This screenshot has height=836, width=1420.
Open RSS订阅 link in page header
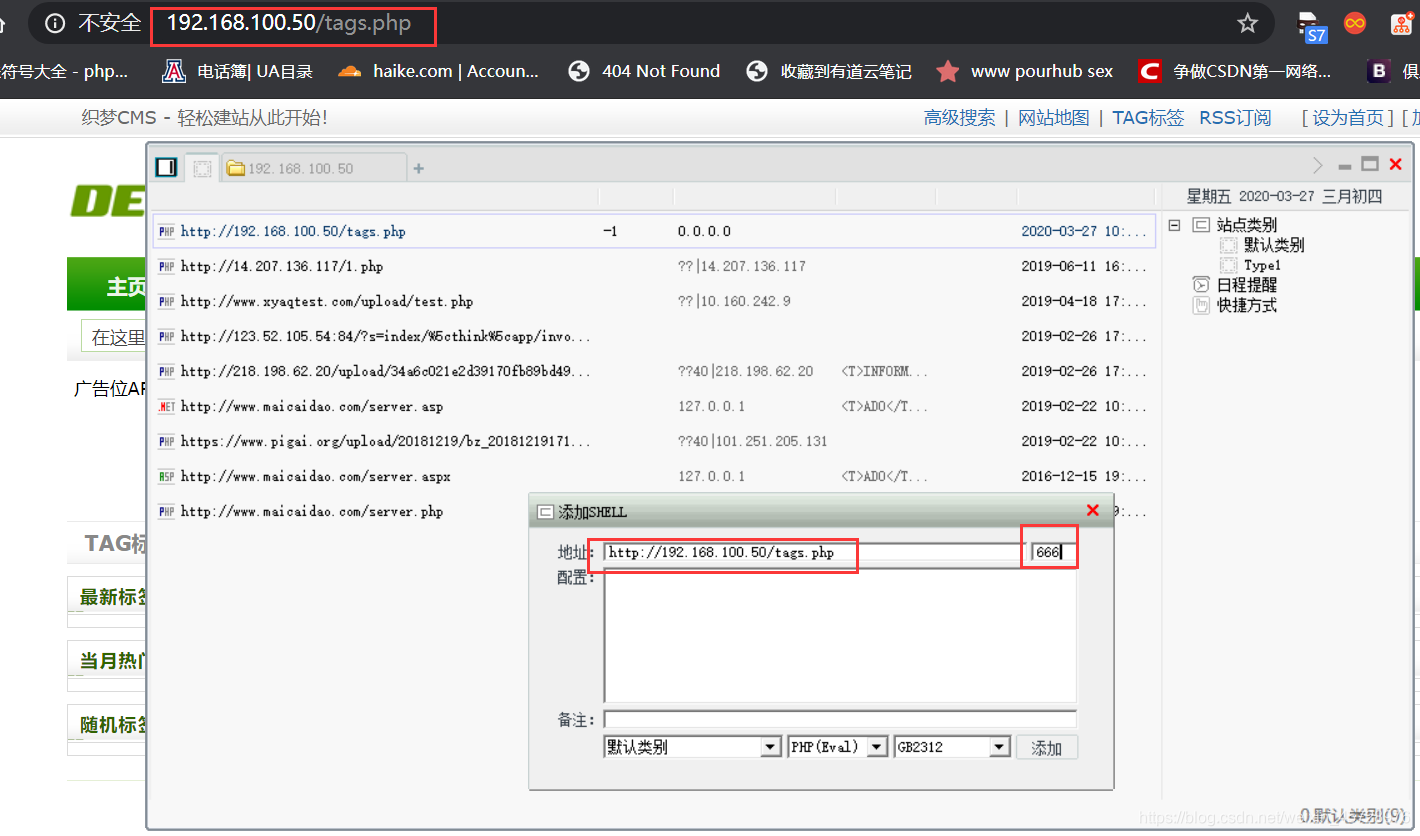1235,118
